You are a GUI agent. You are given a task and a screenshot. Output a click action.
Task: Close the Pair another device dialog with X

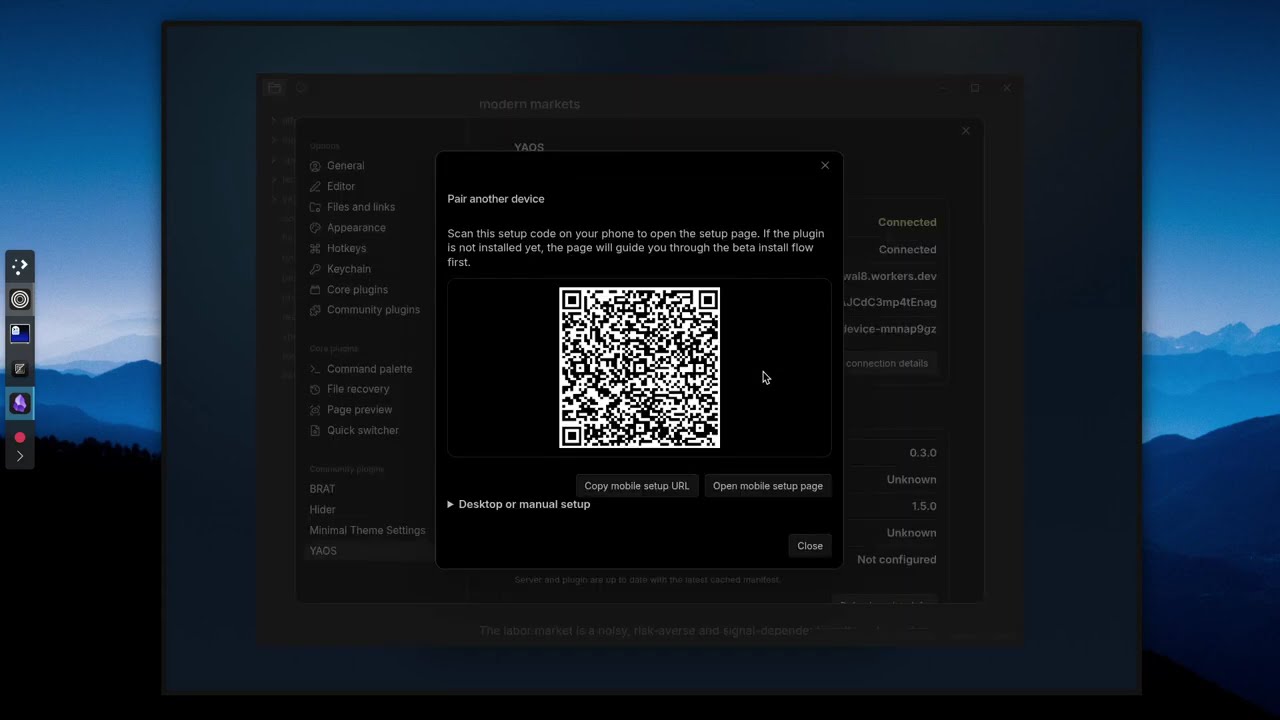click(x=825, y=166)
